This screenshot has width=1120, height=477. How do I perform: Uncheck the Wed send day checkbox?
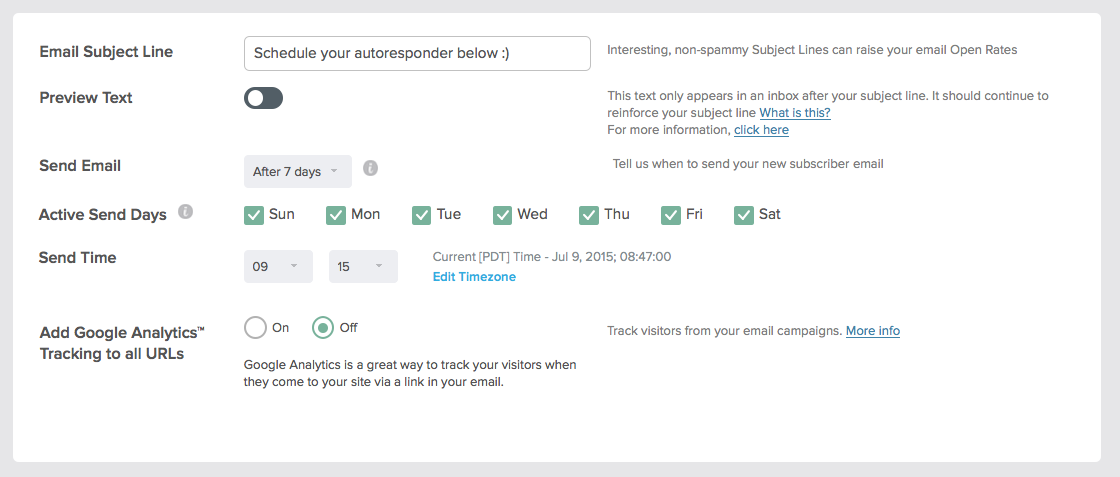[502, 215]
